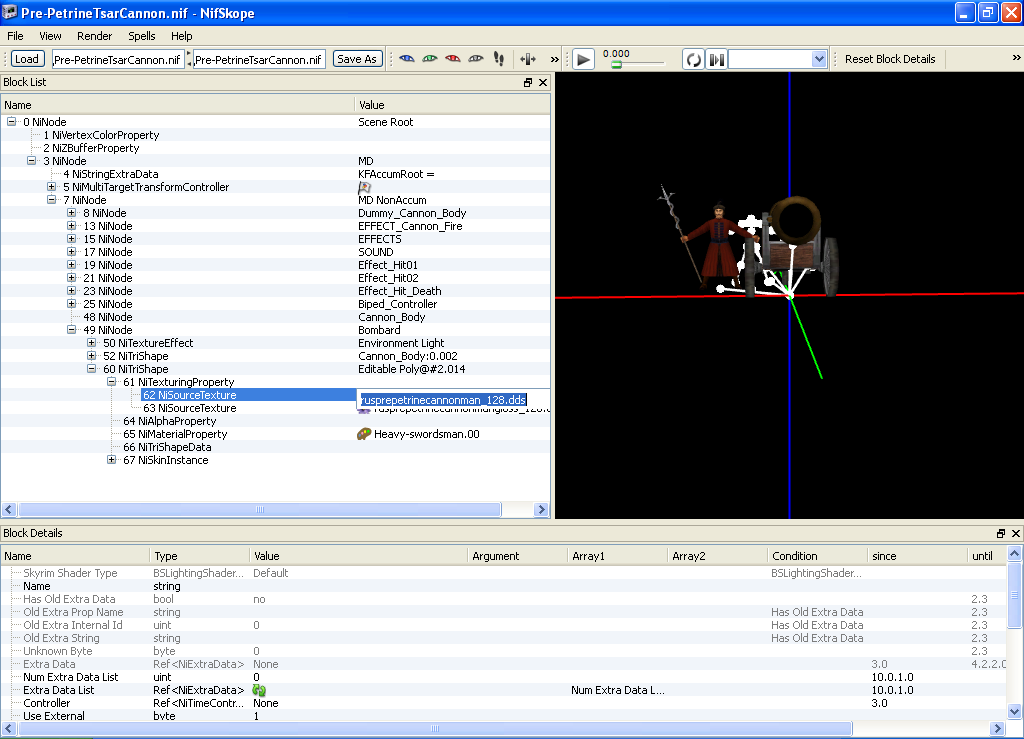Switch to the User view gray eye icon
This screenshot has width=1024, height=739.
[x=476, y=59]
